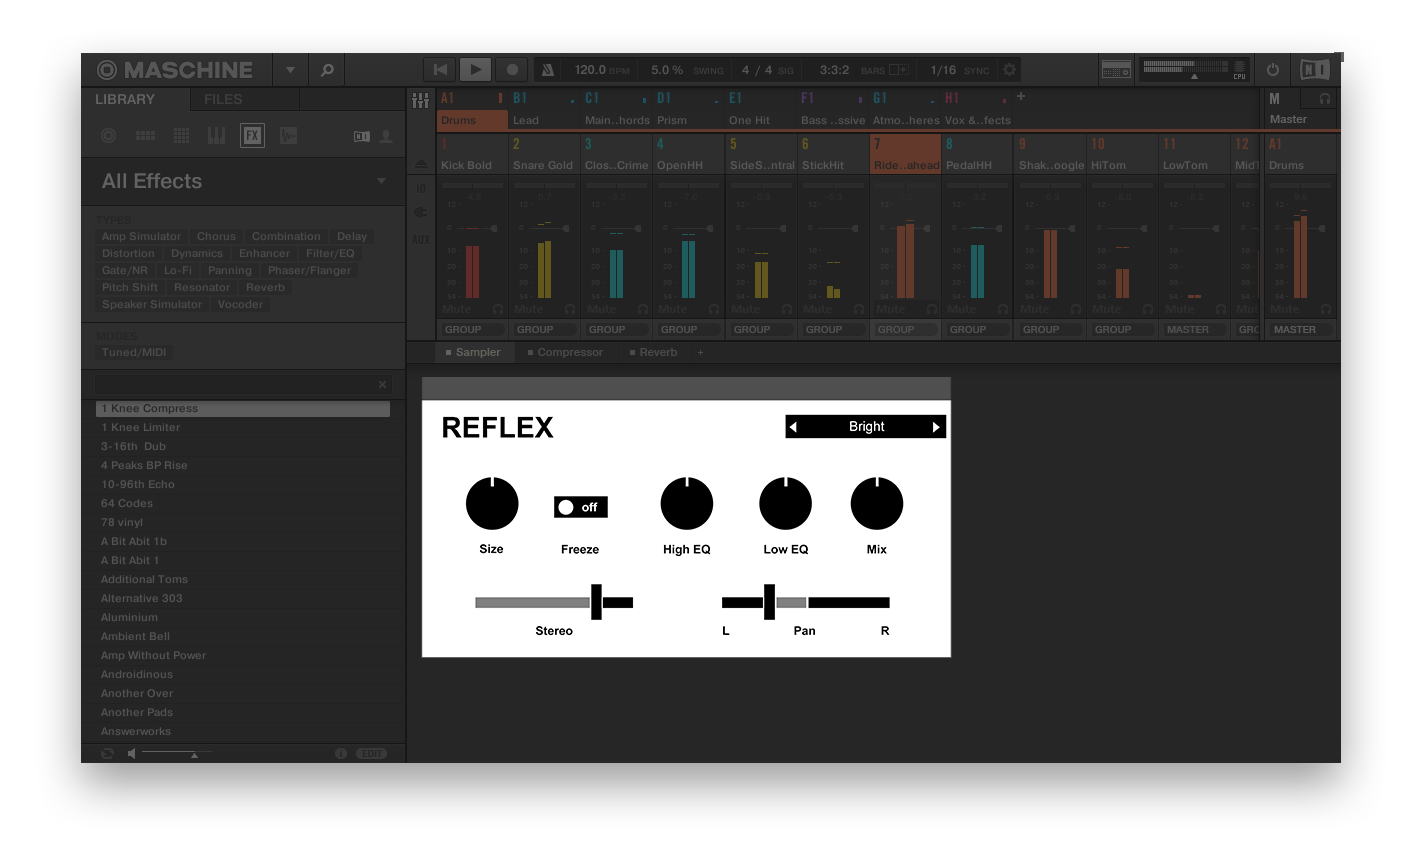
Task: Select the Instruments keyboard icon
Action: click(216, 136)
